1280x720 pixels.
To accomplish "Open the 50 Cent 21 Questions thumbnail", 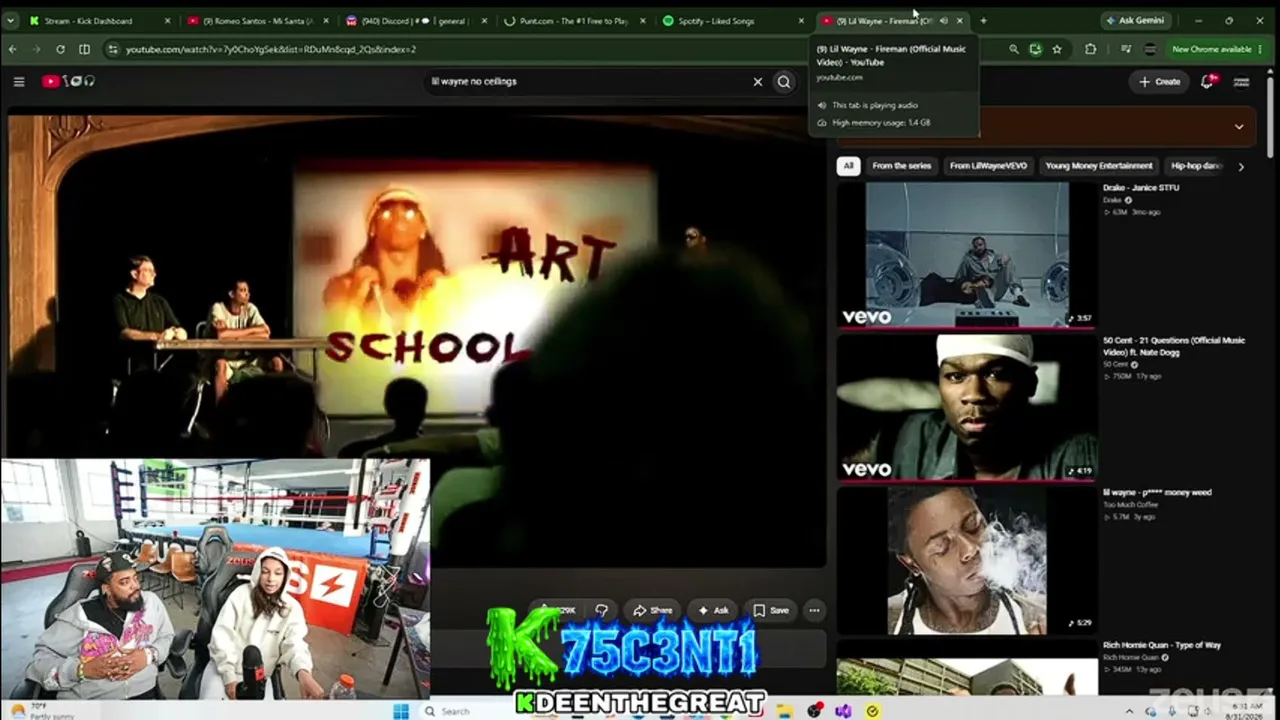I will (x=966, y=407).
